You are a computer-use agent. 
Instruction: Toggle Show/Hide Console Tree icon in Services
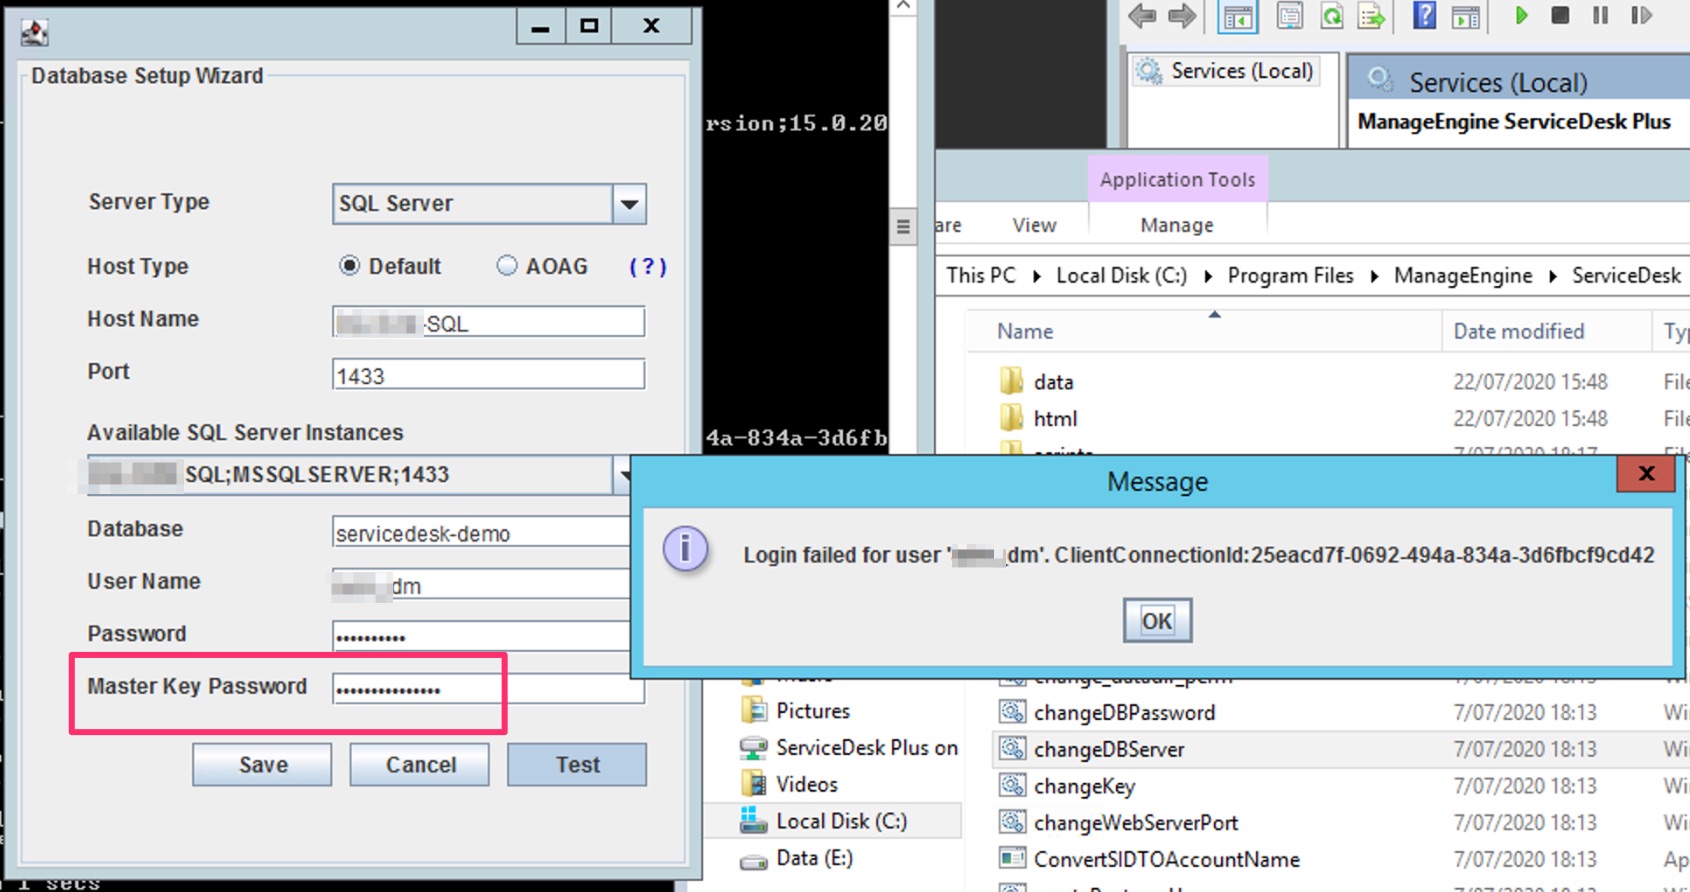(x=1238, y=17)
